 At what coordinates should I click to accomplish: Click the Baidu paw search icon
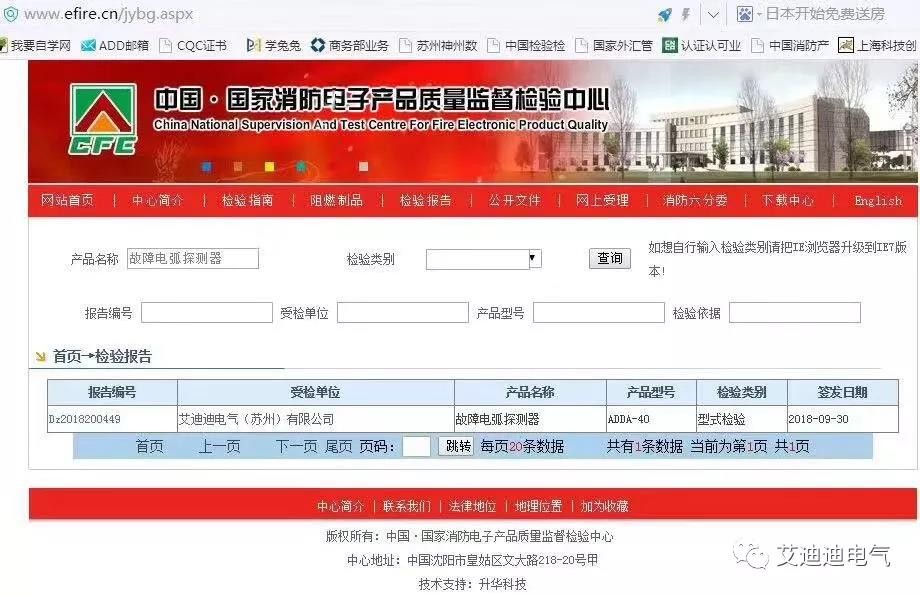point(745,14)
